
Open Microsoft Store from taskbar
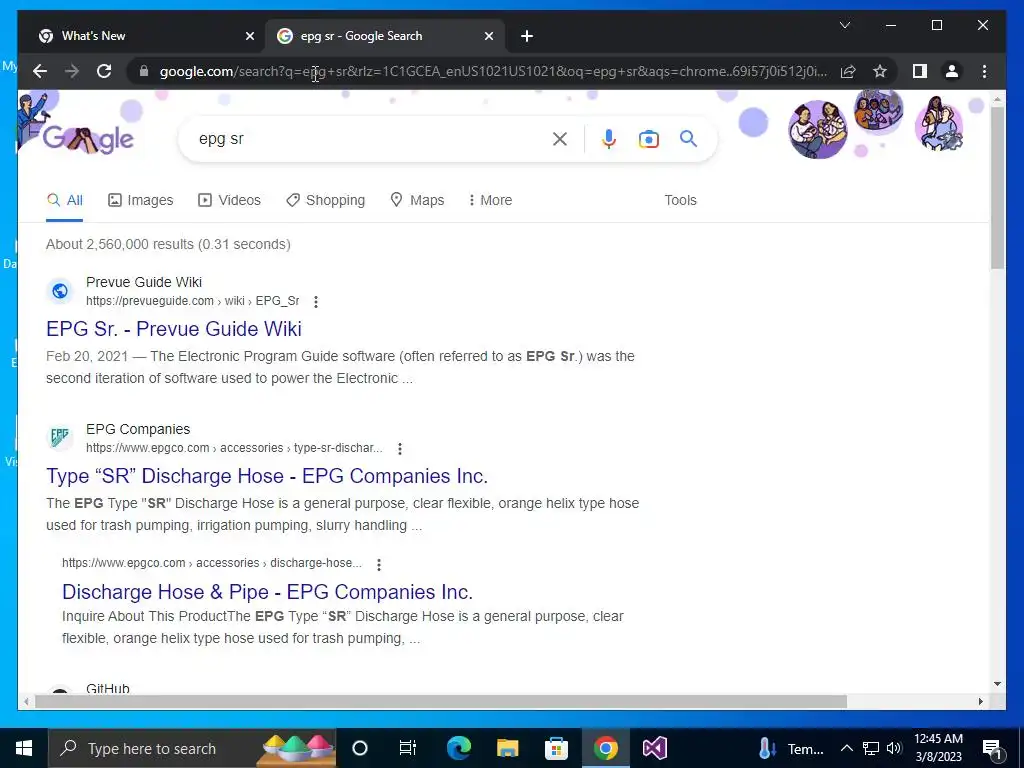click(556, 748)
